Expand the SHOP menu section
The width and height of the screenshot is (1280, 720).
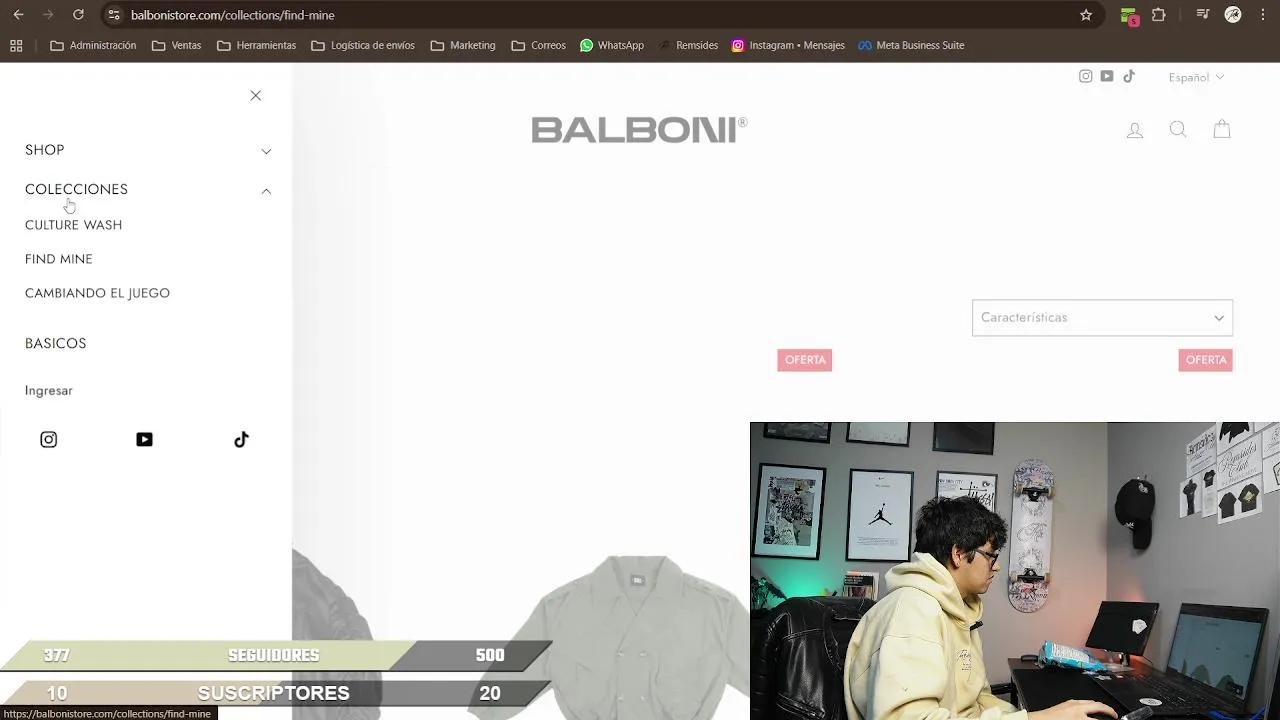coord(266,151)
